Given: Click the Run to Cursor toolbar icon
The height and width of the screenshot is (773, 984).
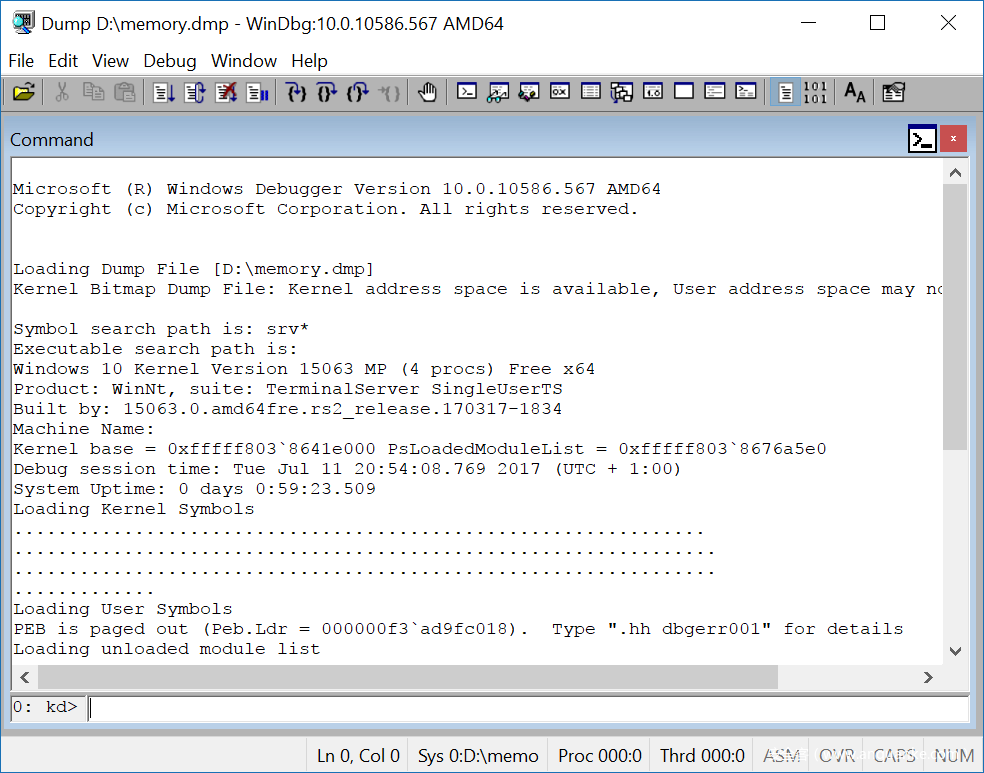Looking at the screenshot, I should point(389,93).
